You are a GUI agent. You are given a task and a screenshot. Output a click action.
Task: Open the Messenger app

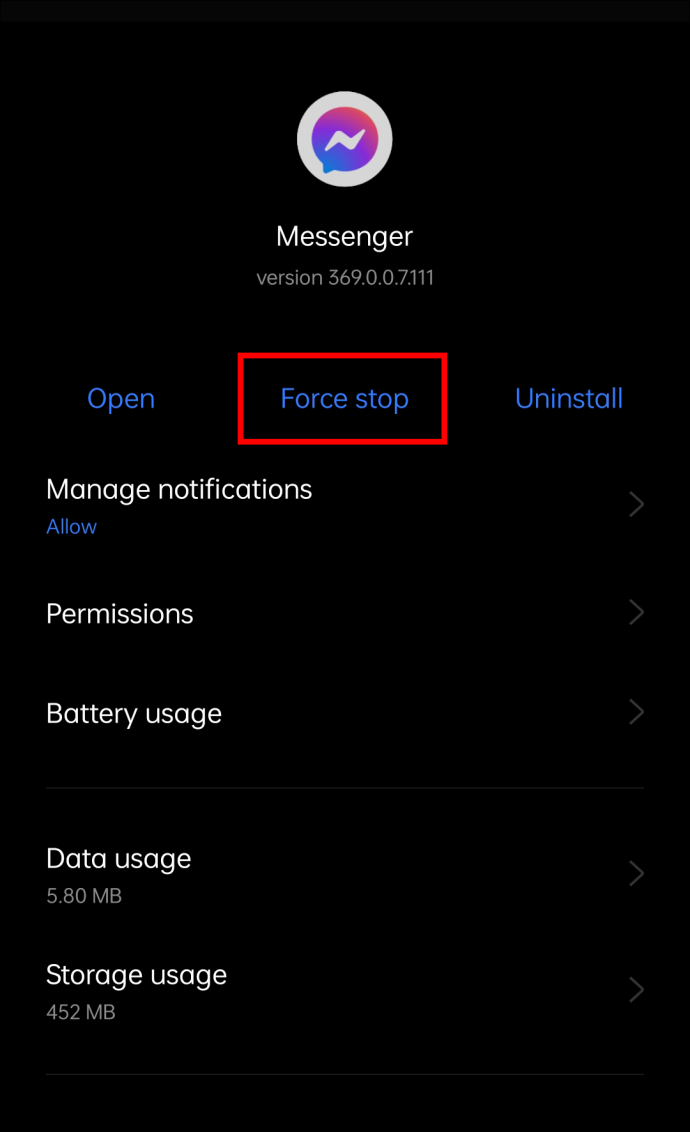[x=121, y=399]
